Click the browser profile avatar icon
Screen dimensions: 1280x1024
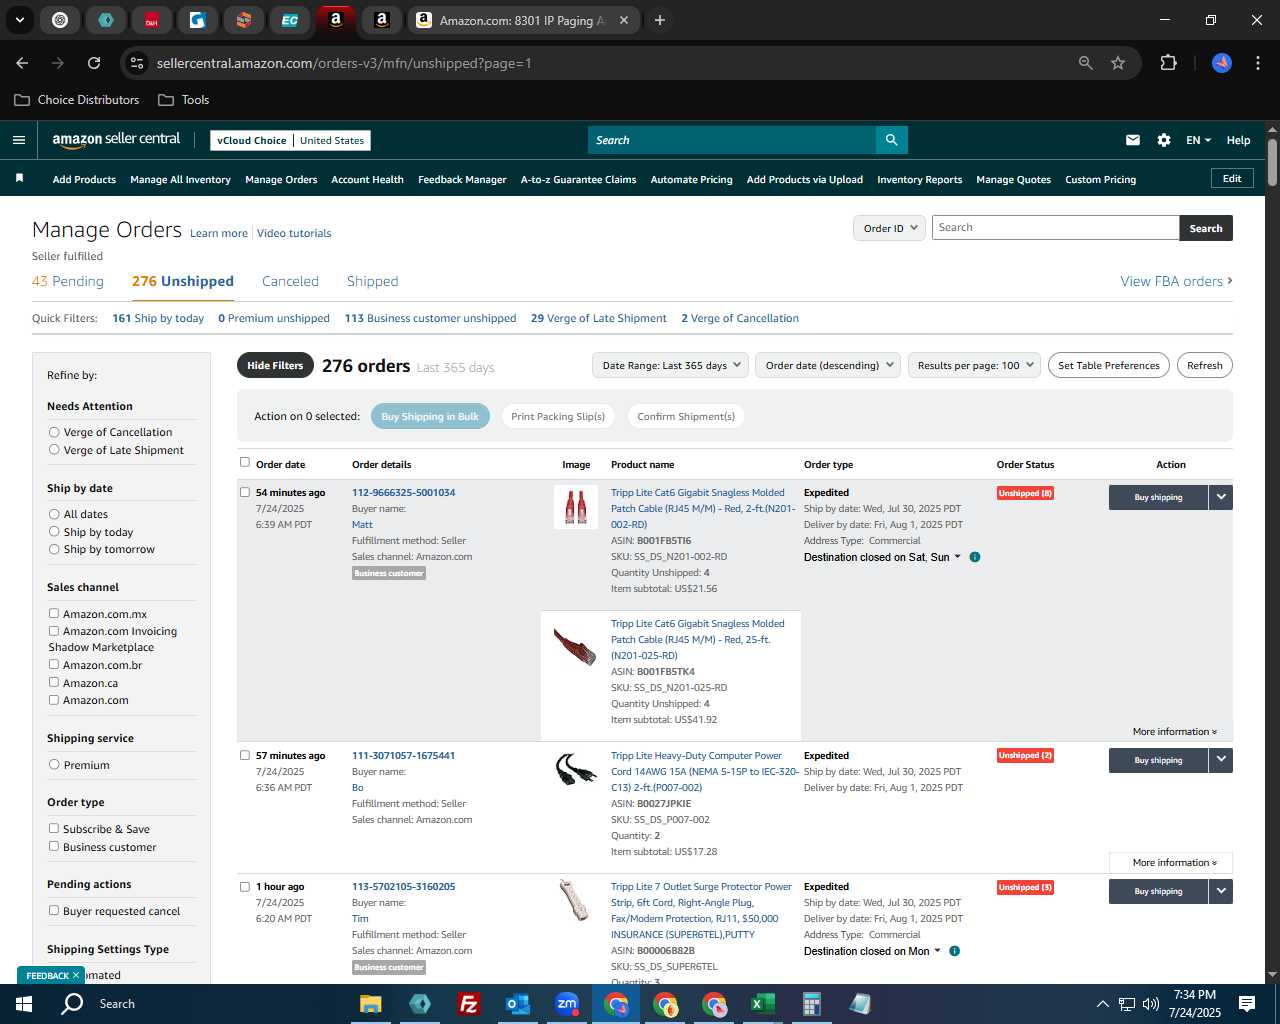[1222, 63]
